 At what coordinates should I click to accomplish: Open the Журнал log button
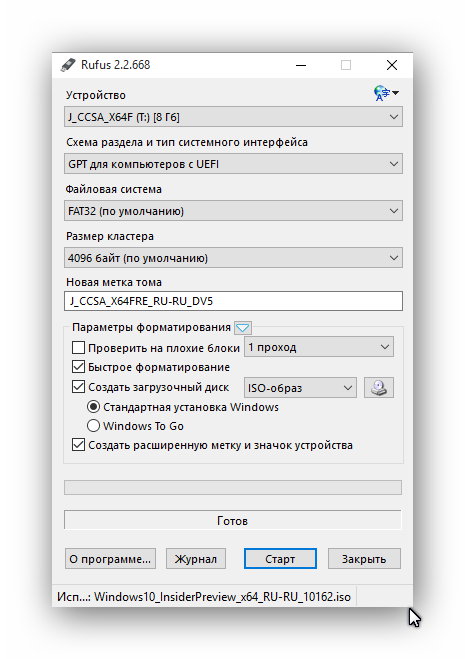pos(196,559)
